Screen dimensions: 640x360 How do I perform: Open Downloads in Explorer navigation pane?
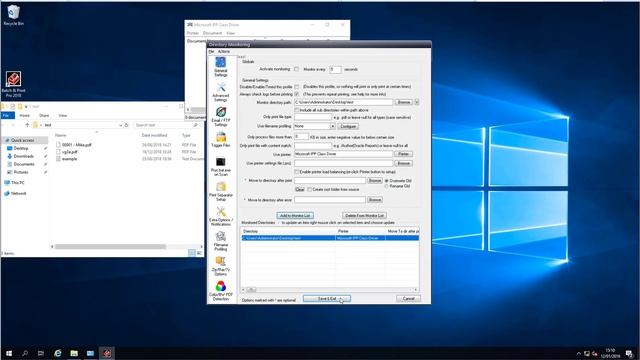click(24, 156)
